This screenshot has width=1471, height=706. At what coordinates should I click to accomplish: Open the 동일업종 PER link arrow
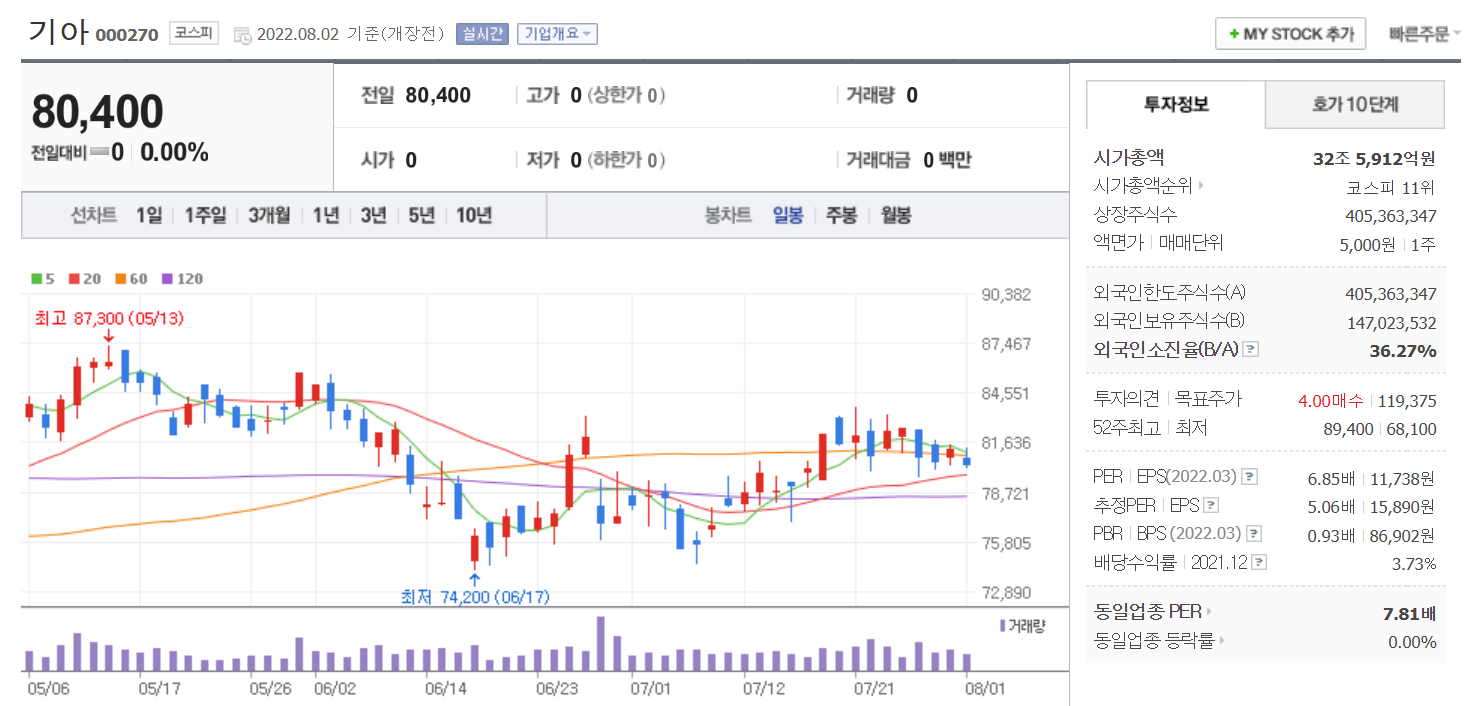pyautogui.click(x=1209, y=612)
